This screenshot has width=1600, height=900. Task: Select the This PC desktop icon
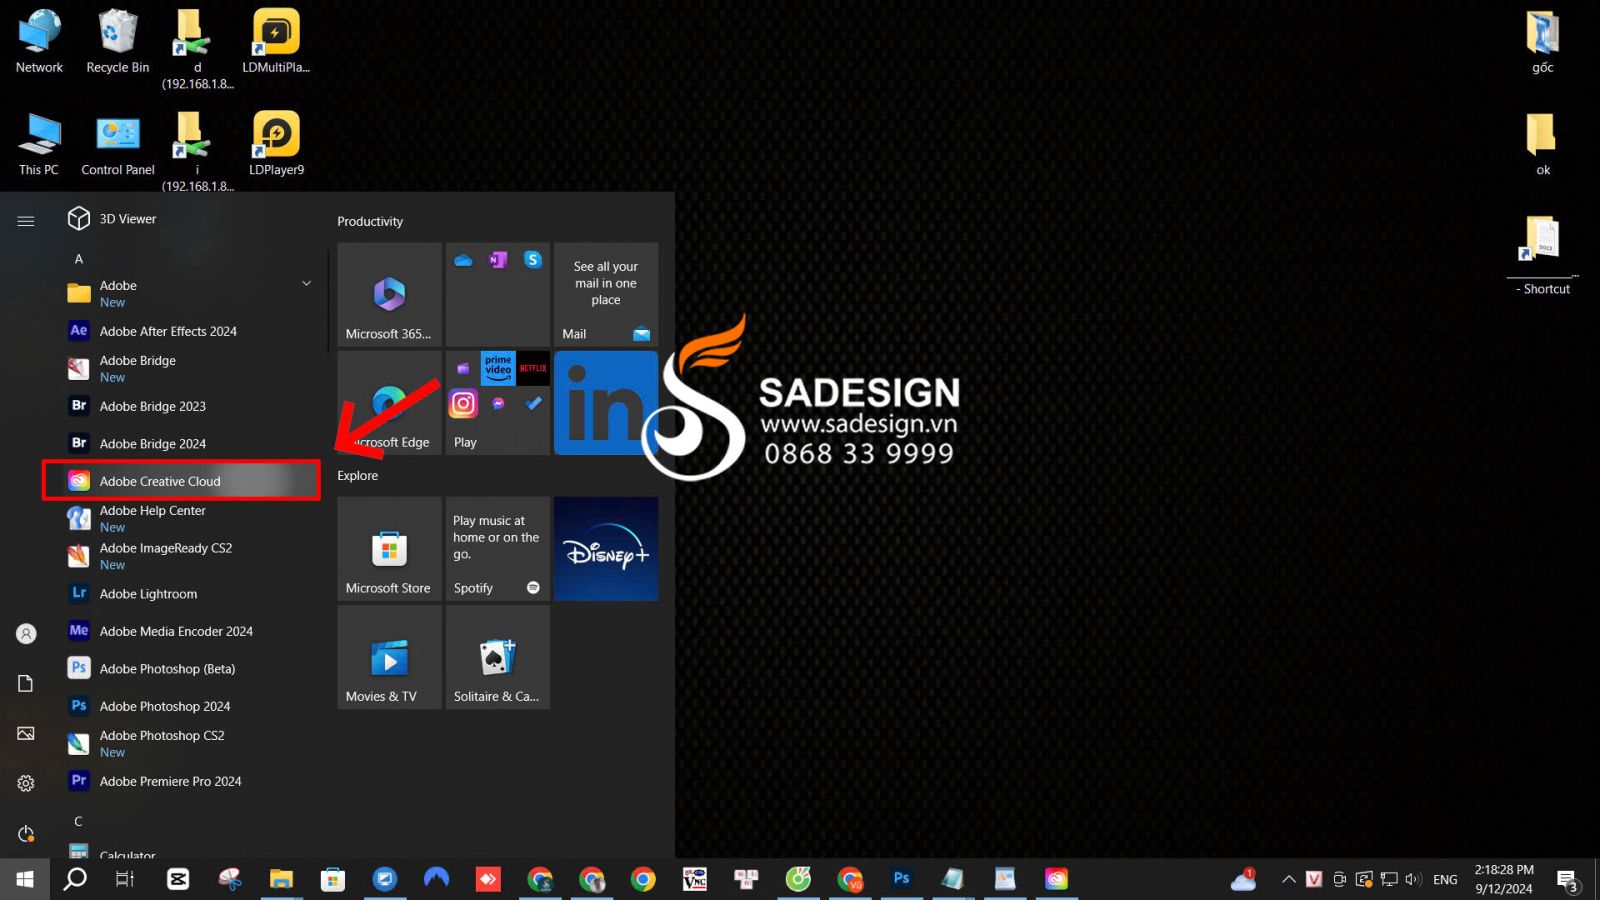coord(39,144)
